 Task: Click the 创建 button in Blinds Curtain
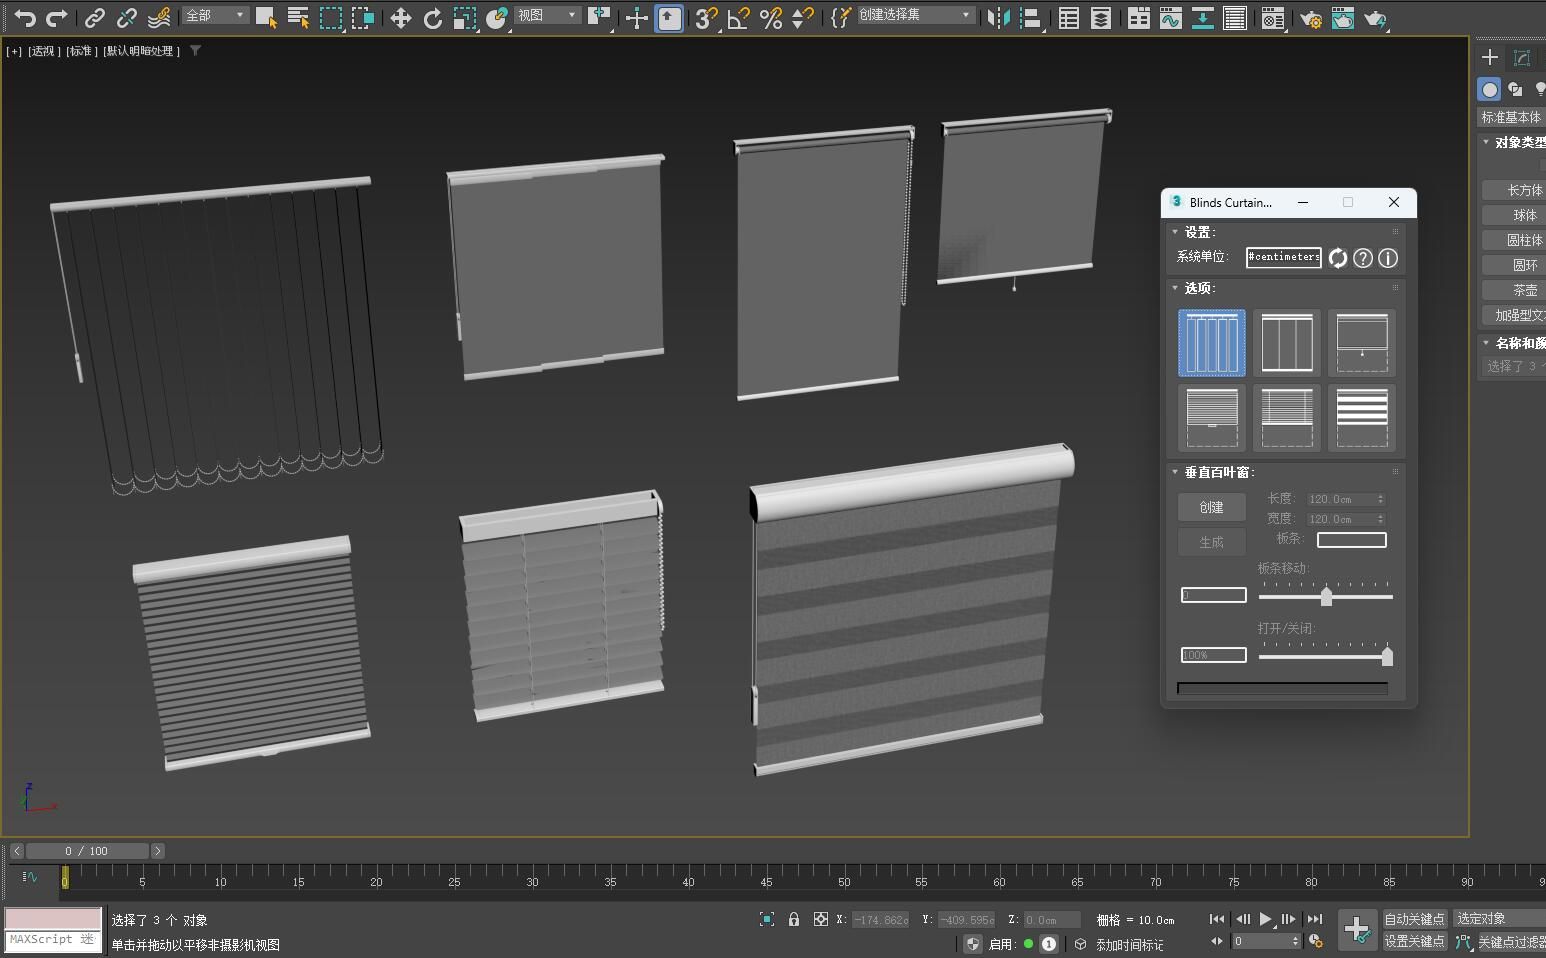[1212, 507]
